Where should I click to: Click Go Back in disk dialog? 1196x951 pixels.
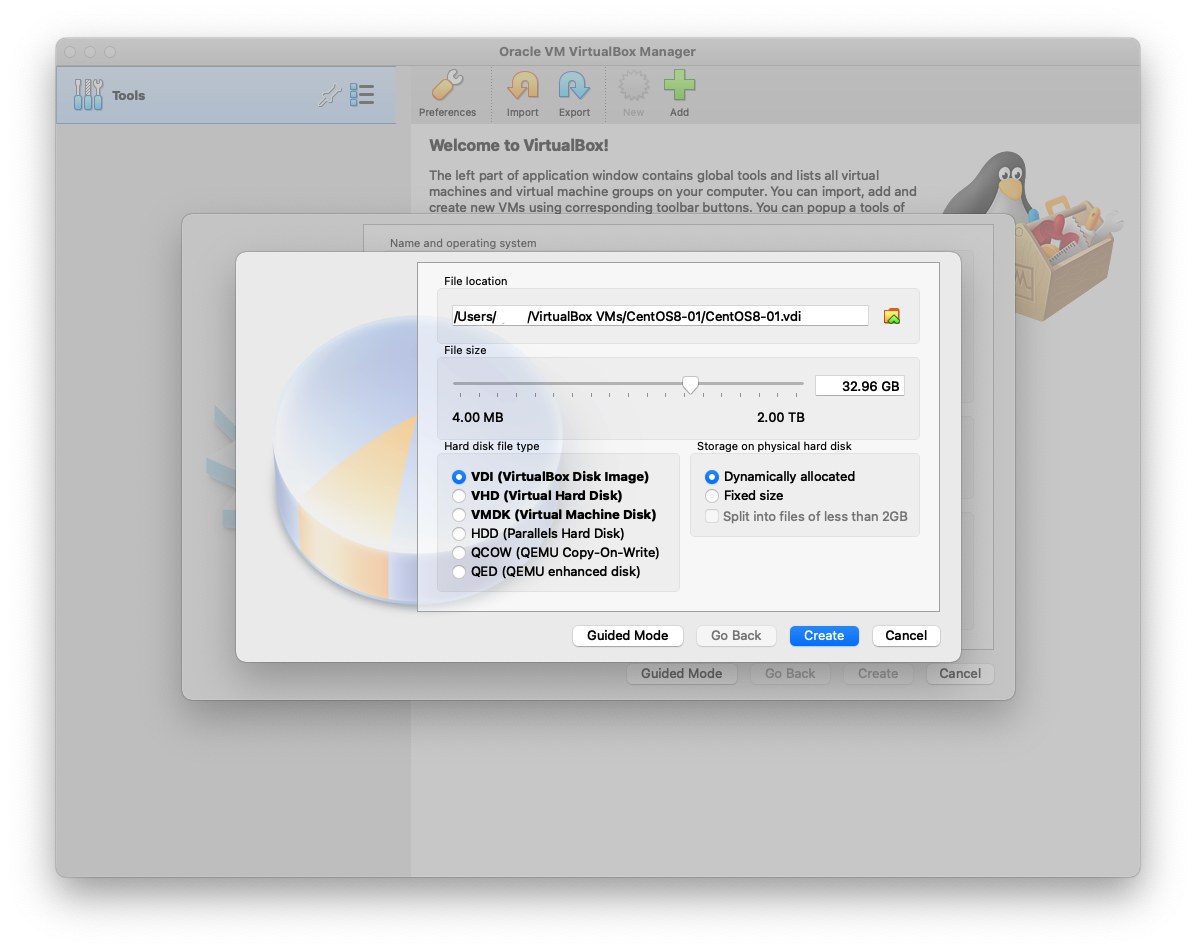pos(736,635)
